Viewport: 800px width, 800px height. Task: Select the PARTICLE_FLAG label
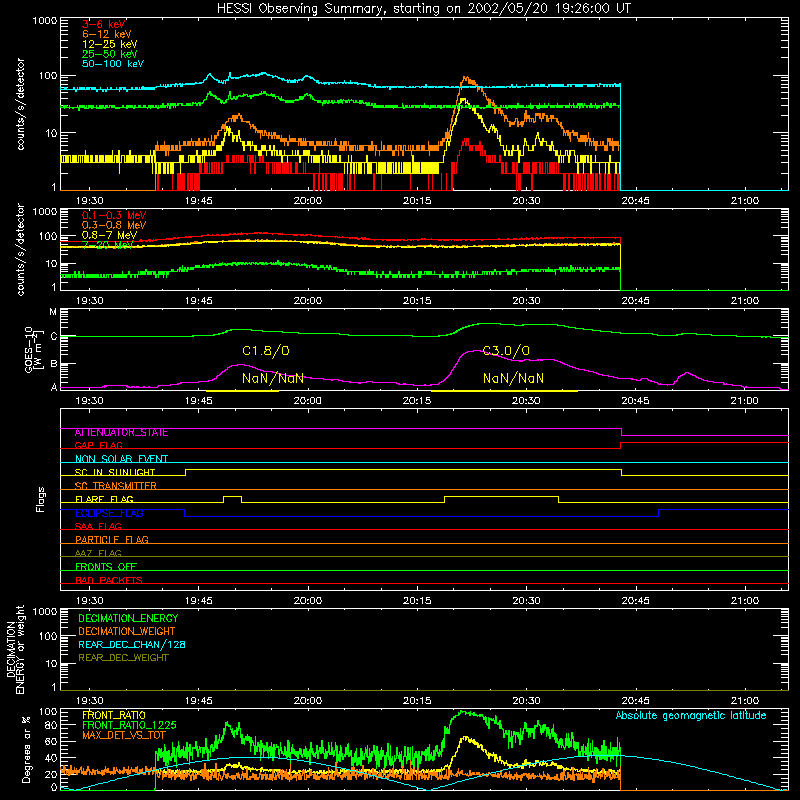112,539
